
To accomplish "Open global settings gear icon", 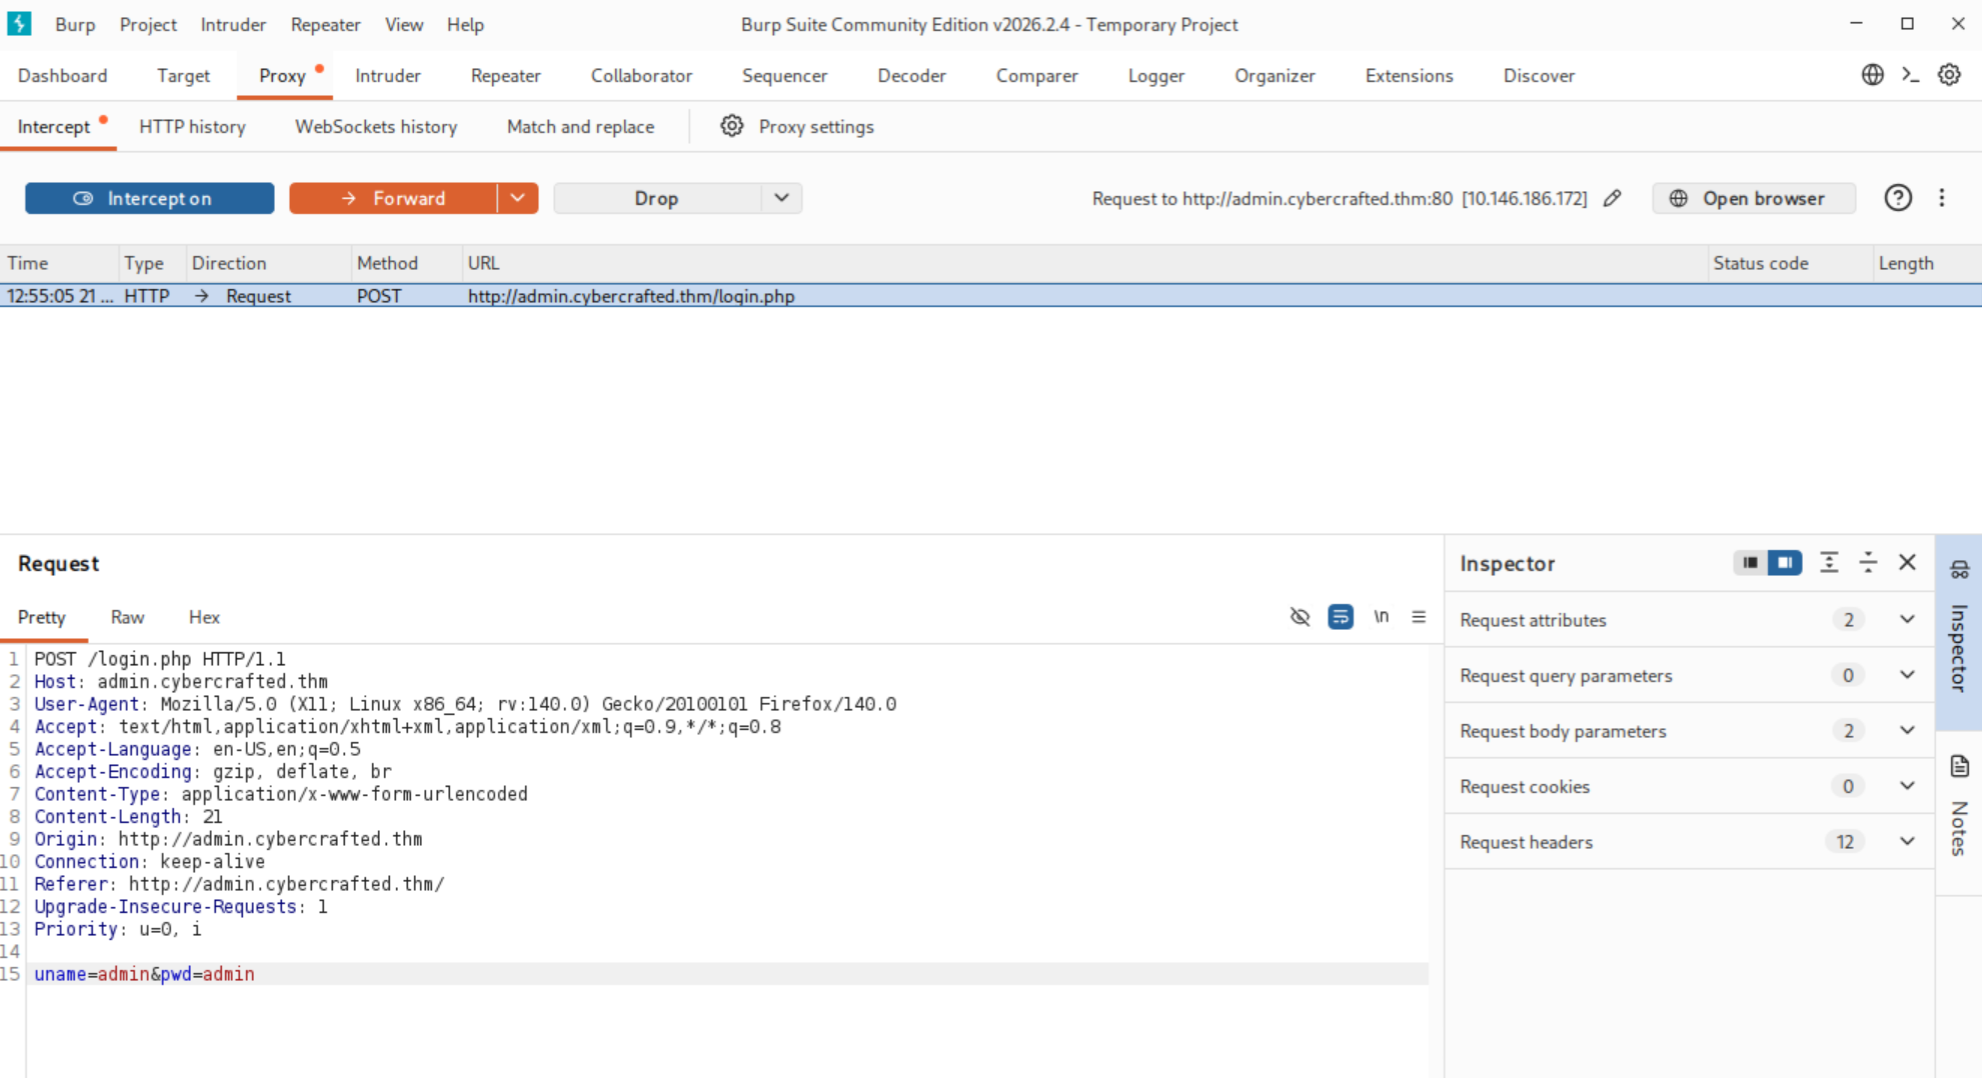I will pos(1949,75).
